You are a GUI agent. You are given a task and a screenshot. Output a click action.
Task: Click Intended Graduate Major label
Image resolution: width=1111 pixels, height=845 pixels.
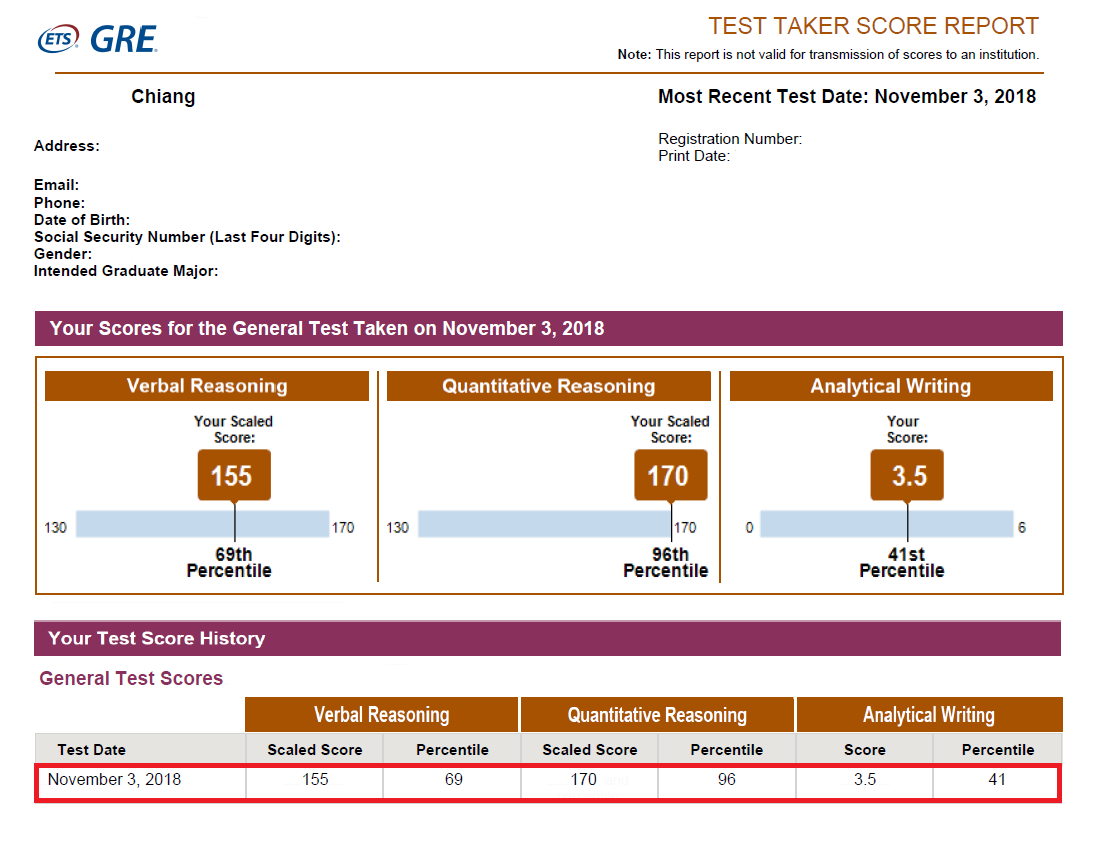pyautogui.click(x=126, y=271)
